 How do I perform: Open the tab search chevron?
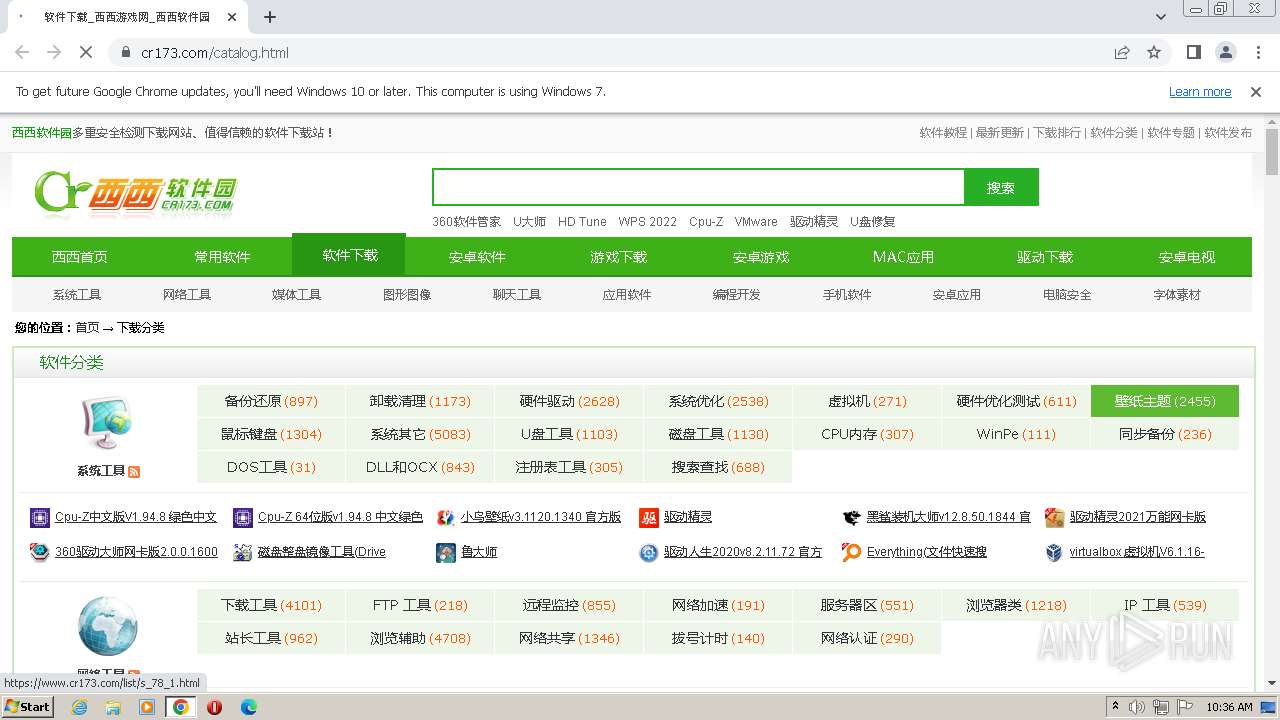click(1160, 17)
